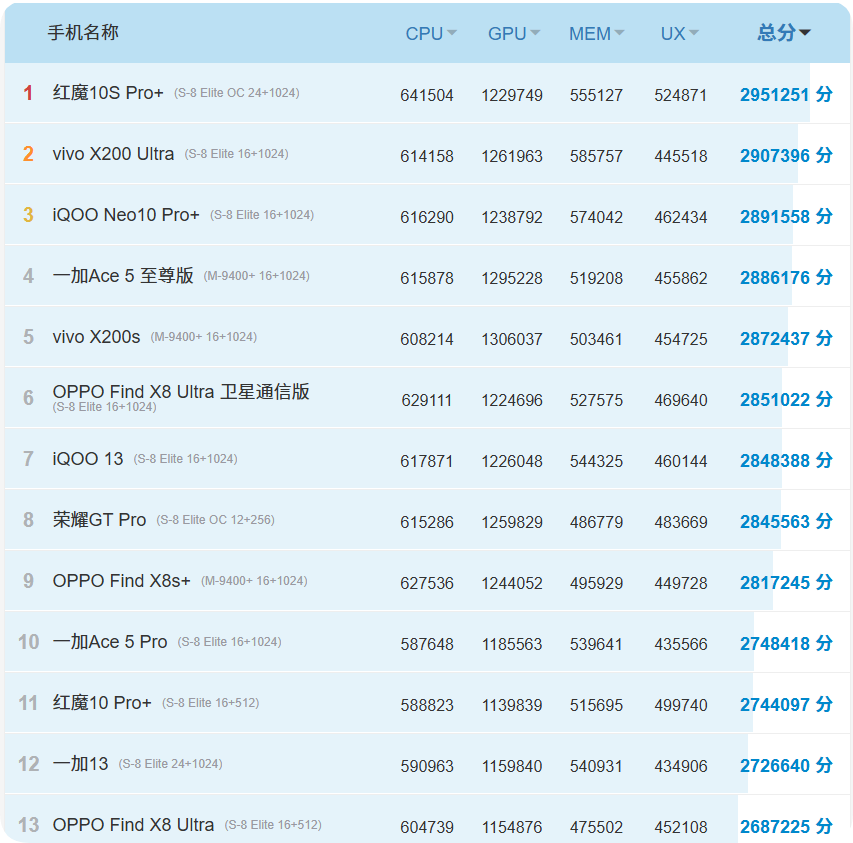Image resolution: width=853 pixels, height=843 pixels.
Task: Click GPU score 1306037
Action: pyautogui.click(x=512, y=339)
